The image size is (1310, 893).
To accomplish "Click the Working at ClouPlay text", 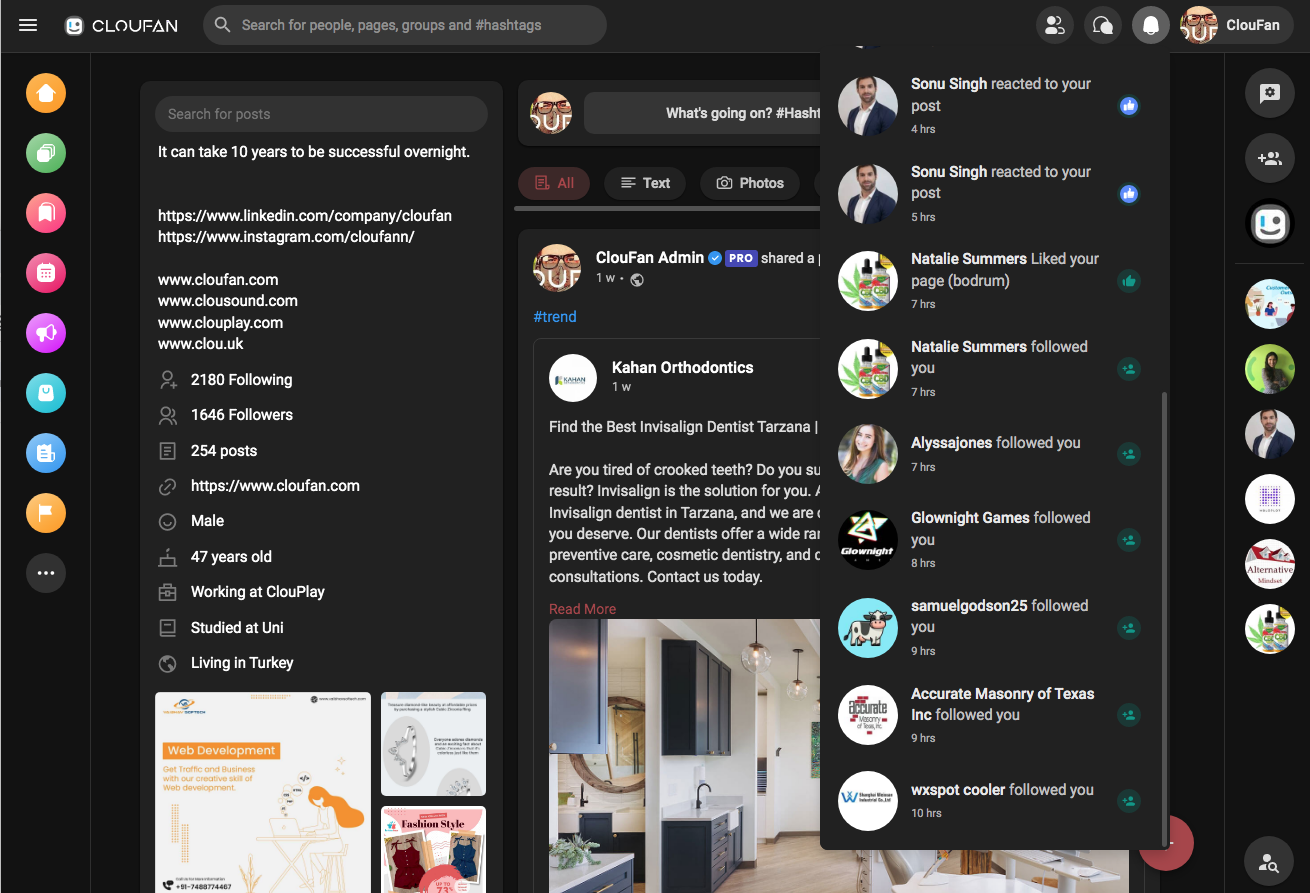I will (x=258, y=592).
